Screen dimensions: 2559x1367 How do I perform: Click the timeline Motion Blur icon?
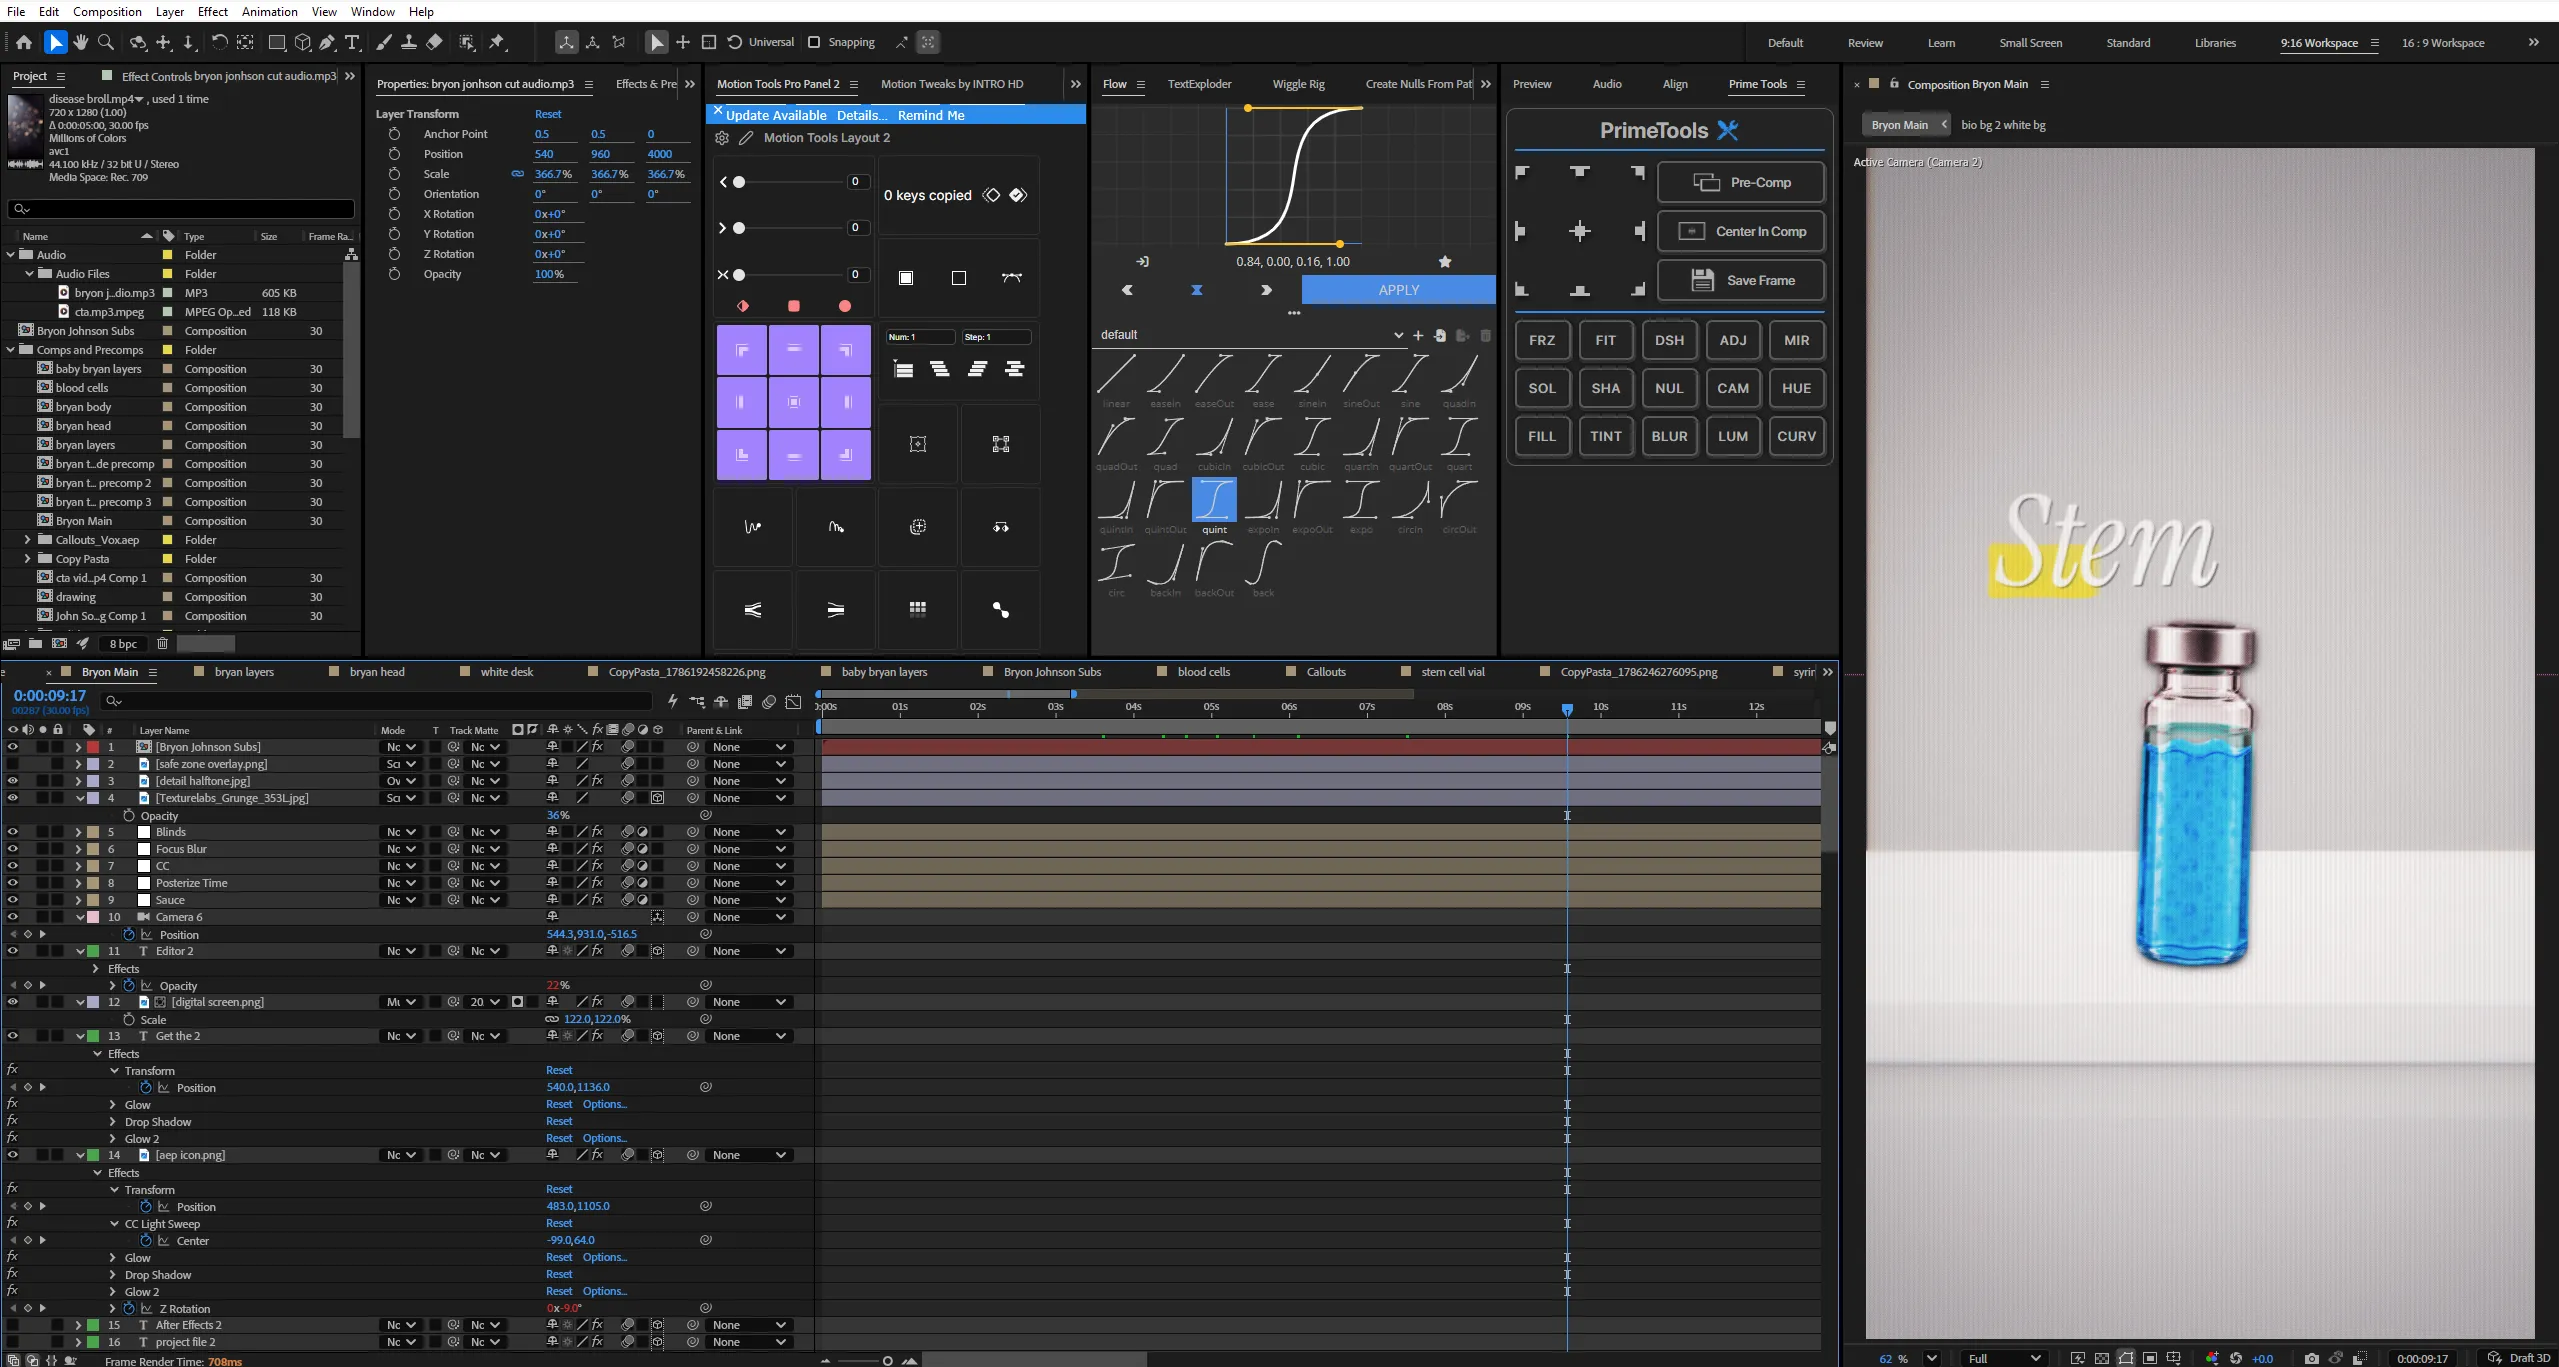(x=769, y=702)
